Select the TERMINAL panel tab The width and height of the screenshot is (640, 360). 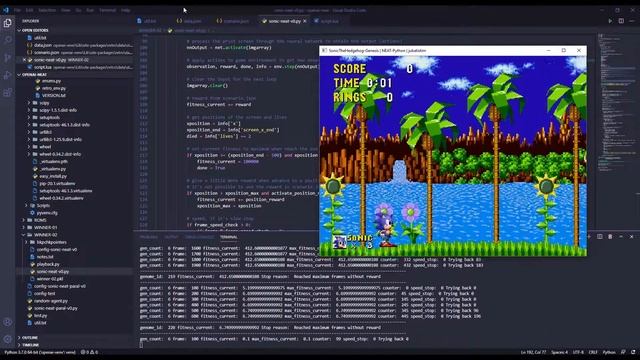[x=229, y=237]
